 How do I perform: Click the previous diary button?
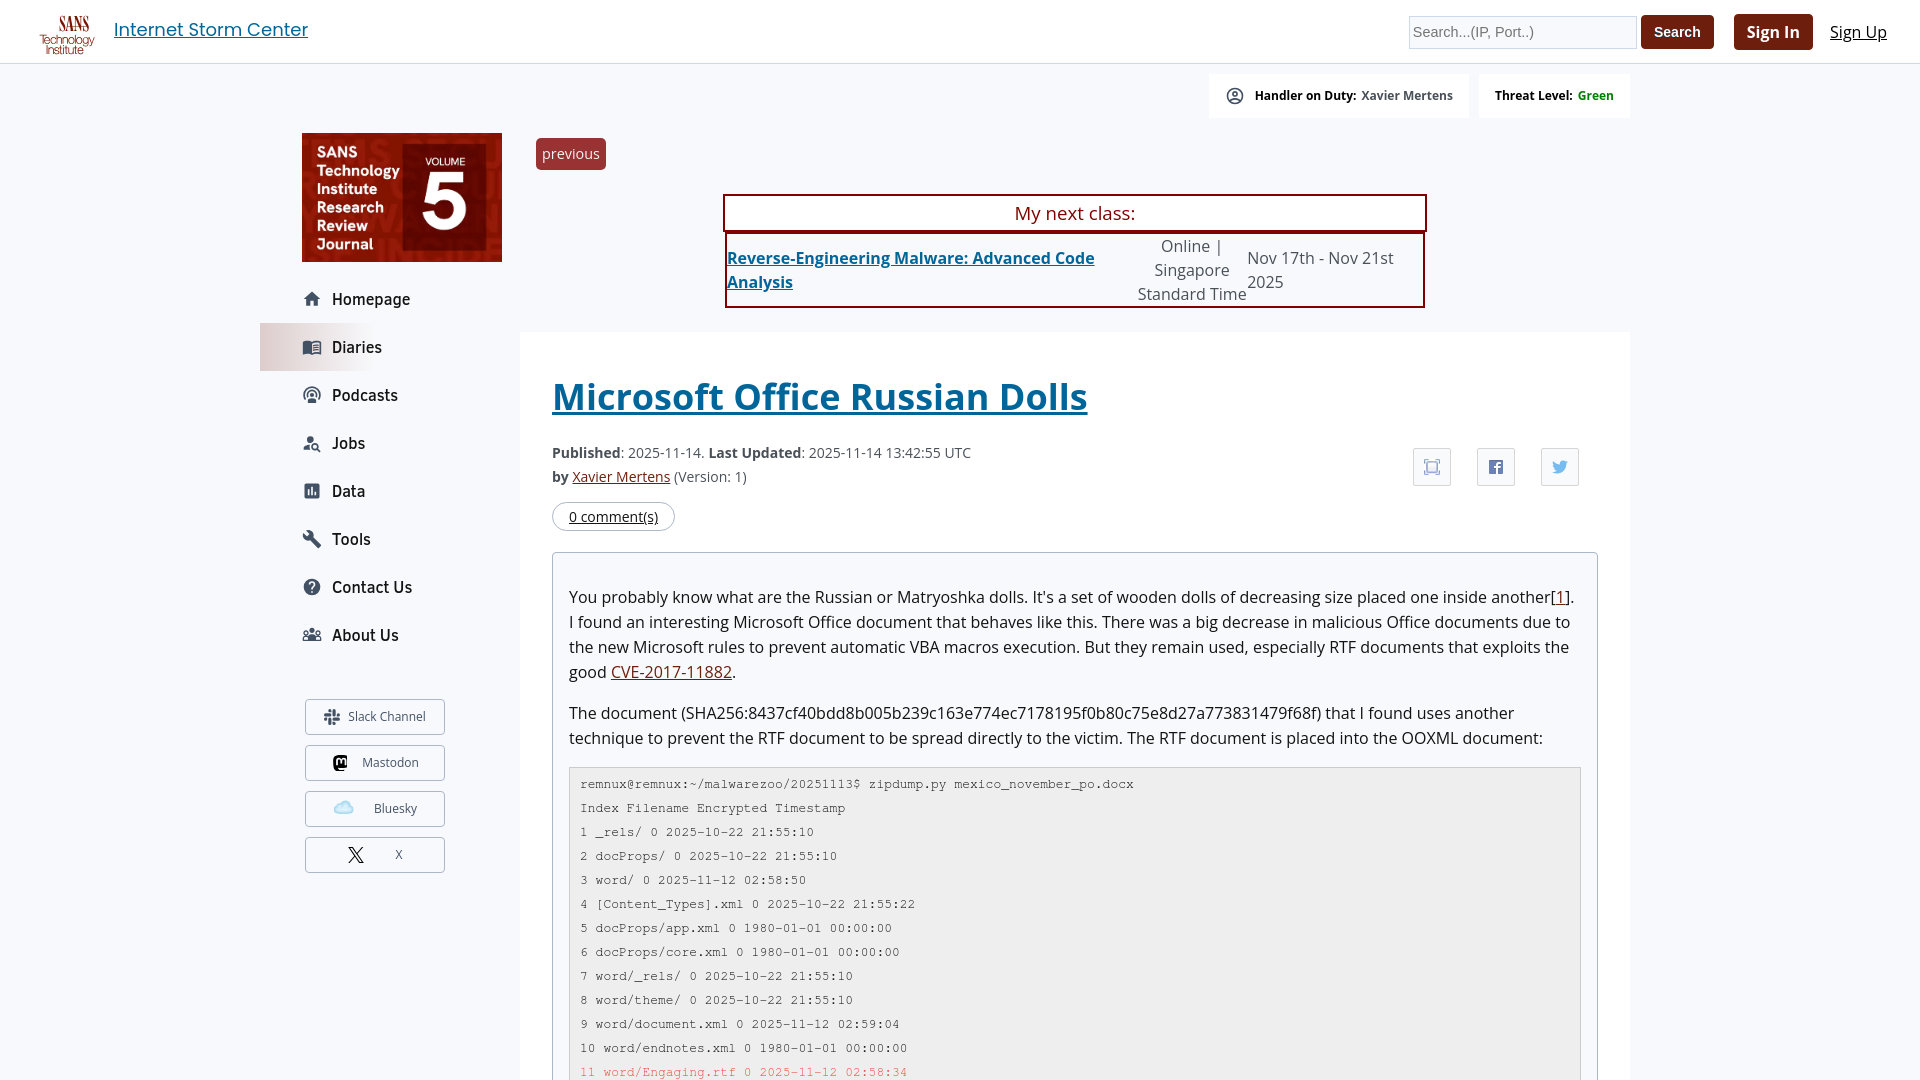570,153
